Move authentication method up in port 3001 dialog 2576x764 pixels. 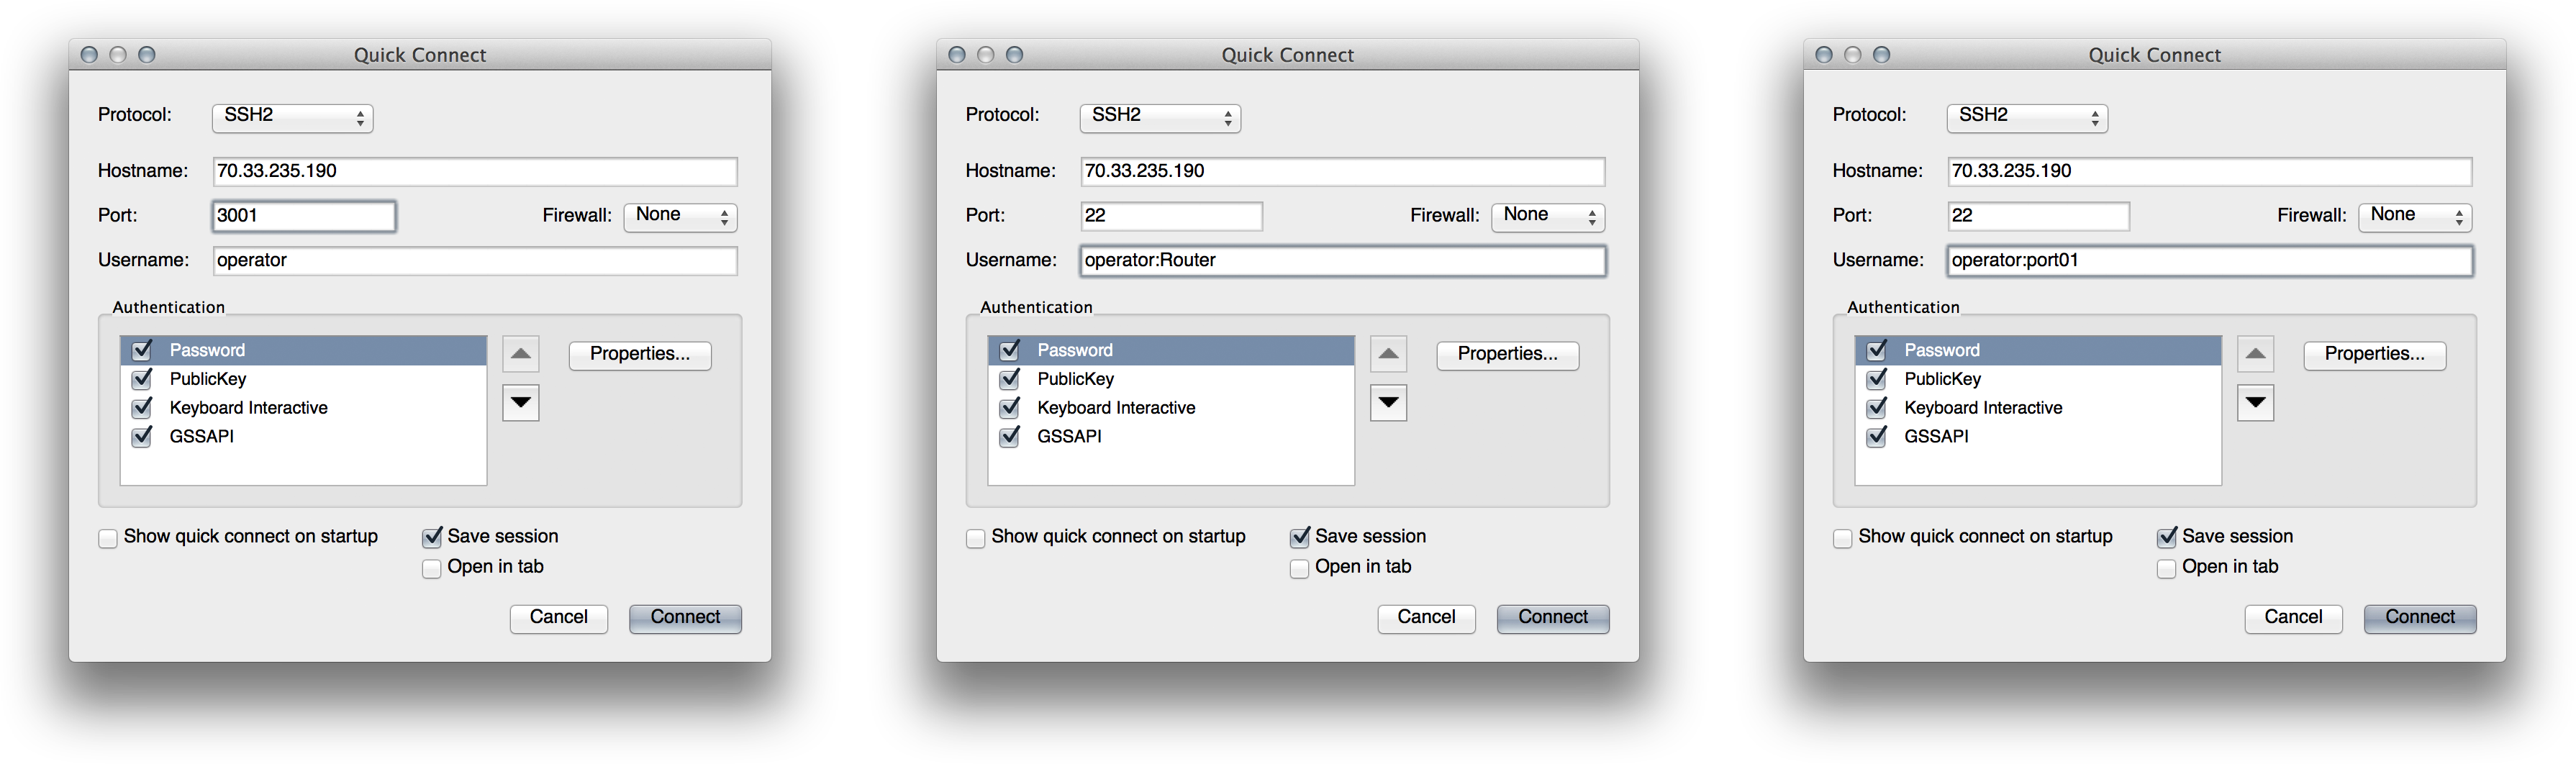pyautogui.click(x=520, y=353)
